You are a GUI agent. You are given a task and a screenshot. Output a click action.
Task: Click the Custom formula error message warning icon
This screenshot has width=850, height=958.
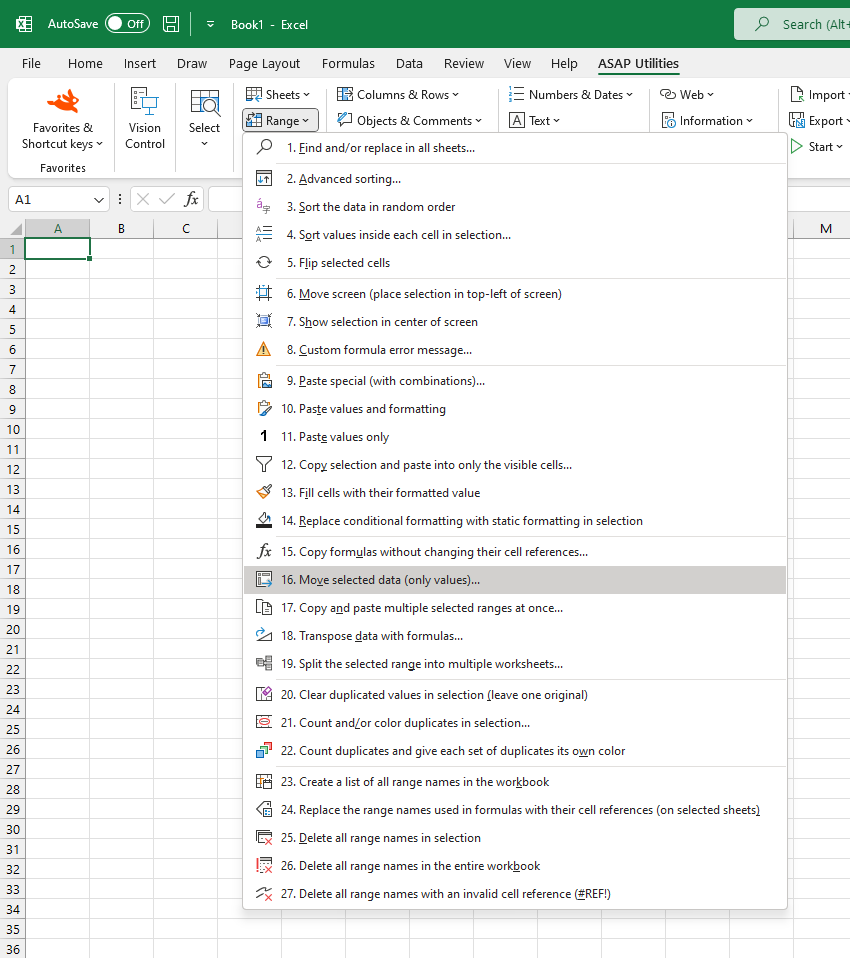tap(263, 349)
